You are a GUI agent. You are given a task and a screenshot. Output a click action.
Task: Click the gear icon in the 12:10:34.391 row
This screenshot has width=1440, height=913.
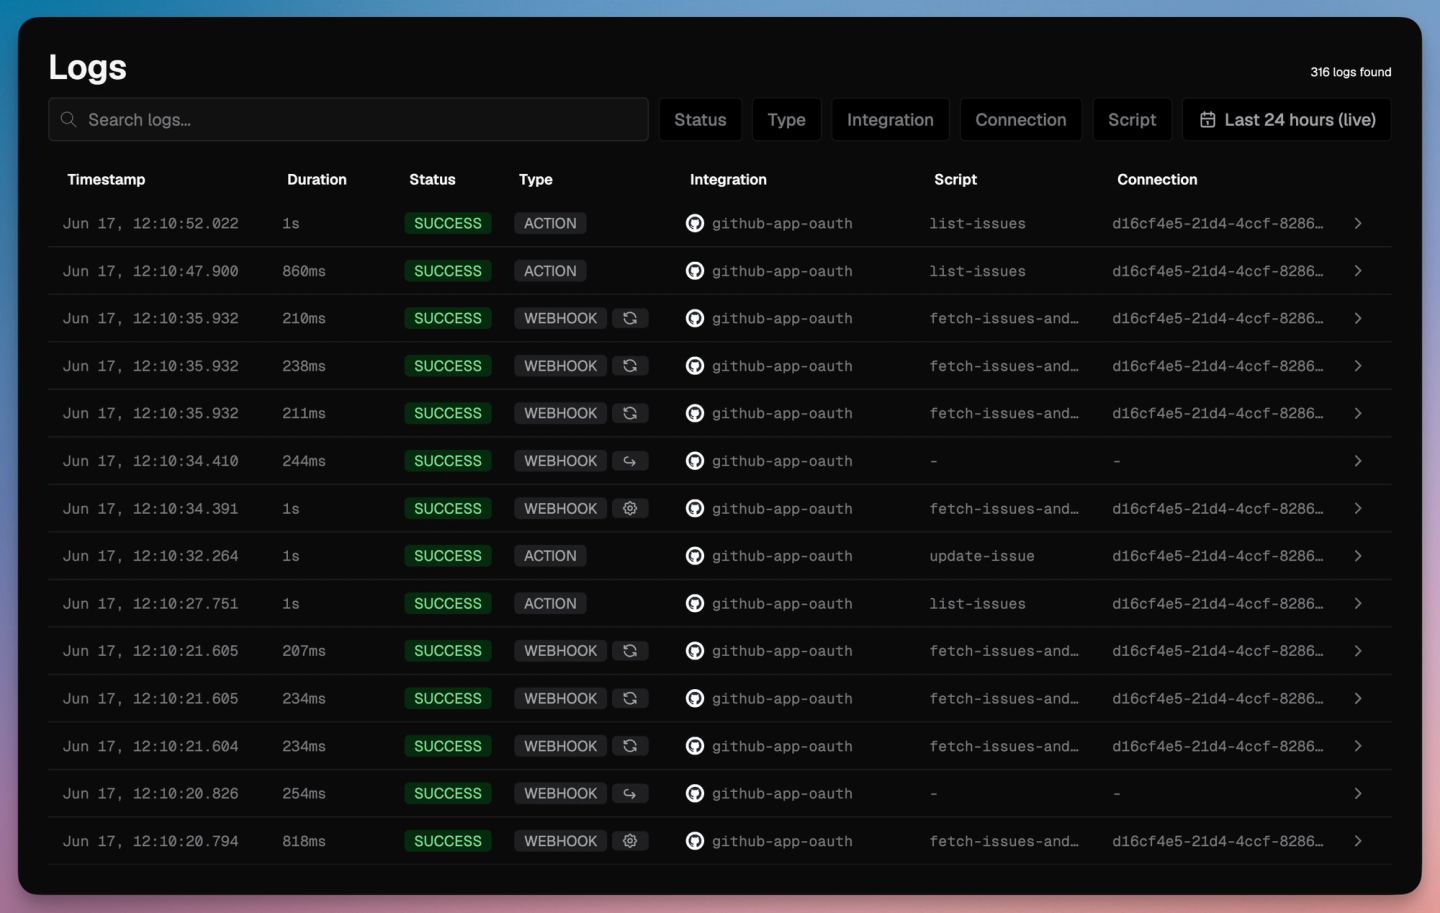point(630,508)
